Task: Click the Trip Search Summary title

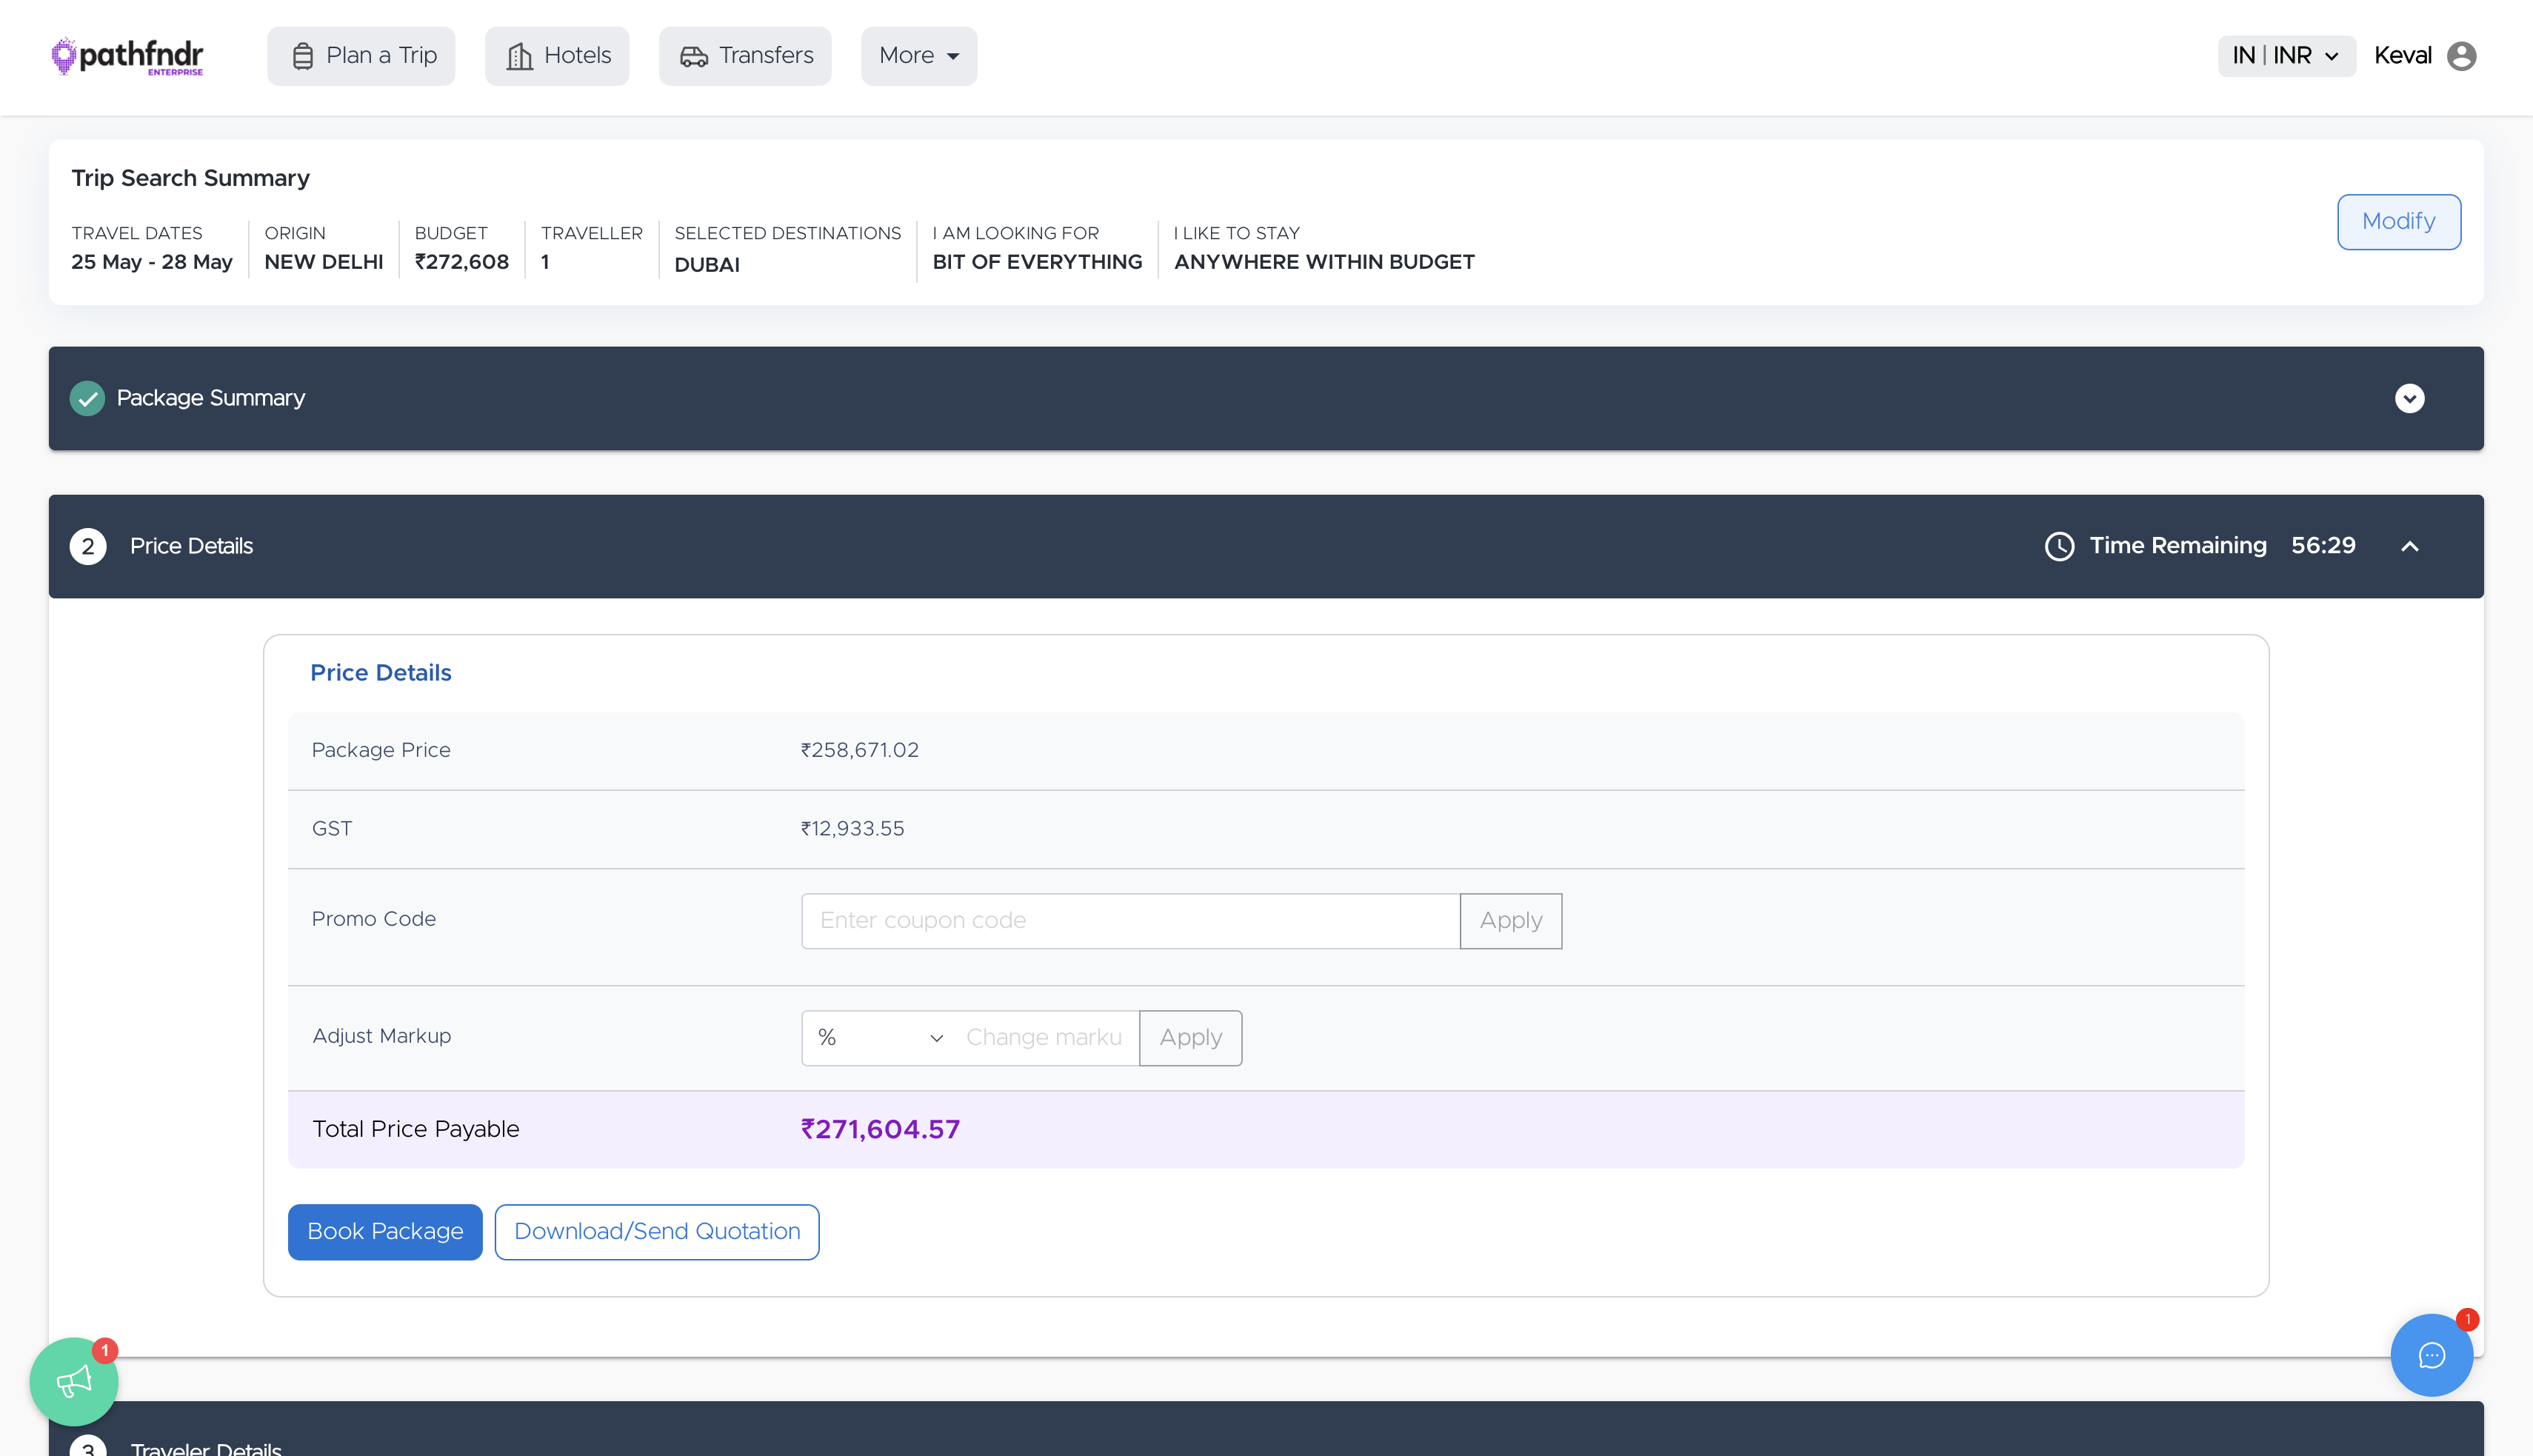Action: [x=191, y=178]
